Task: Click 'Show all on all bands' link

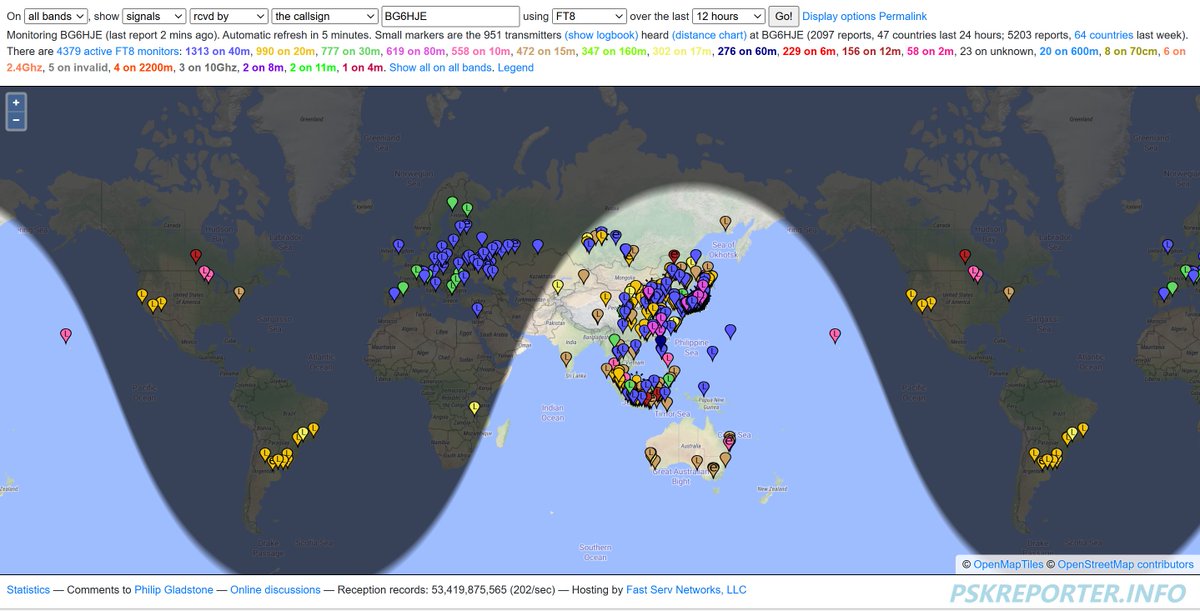Action: [x=439, y=68]
